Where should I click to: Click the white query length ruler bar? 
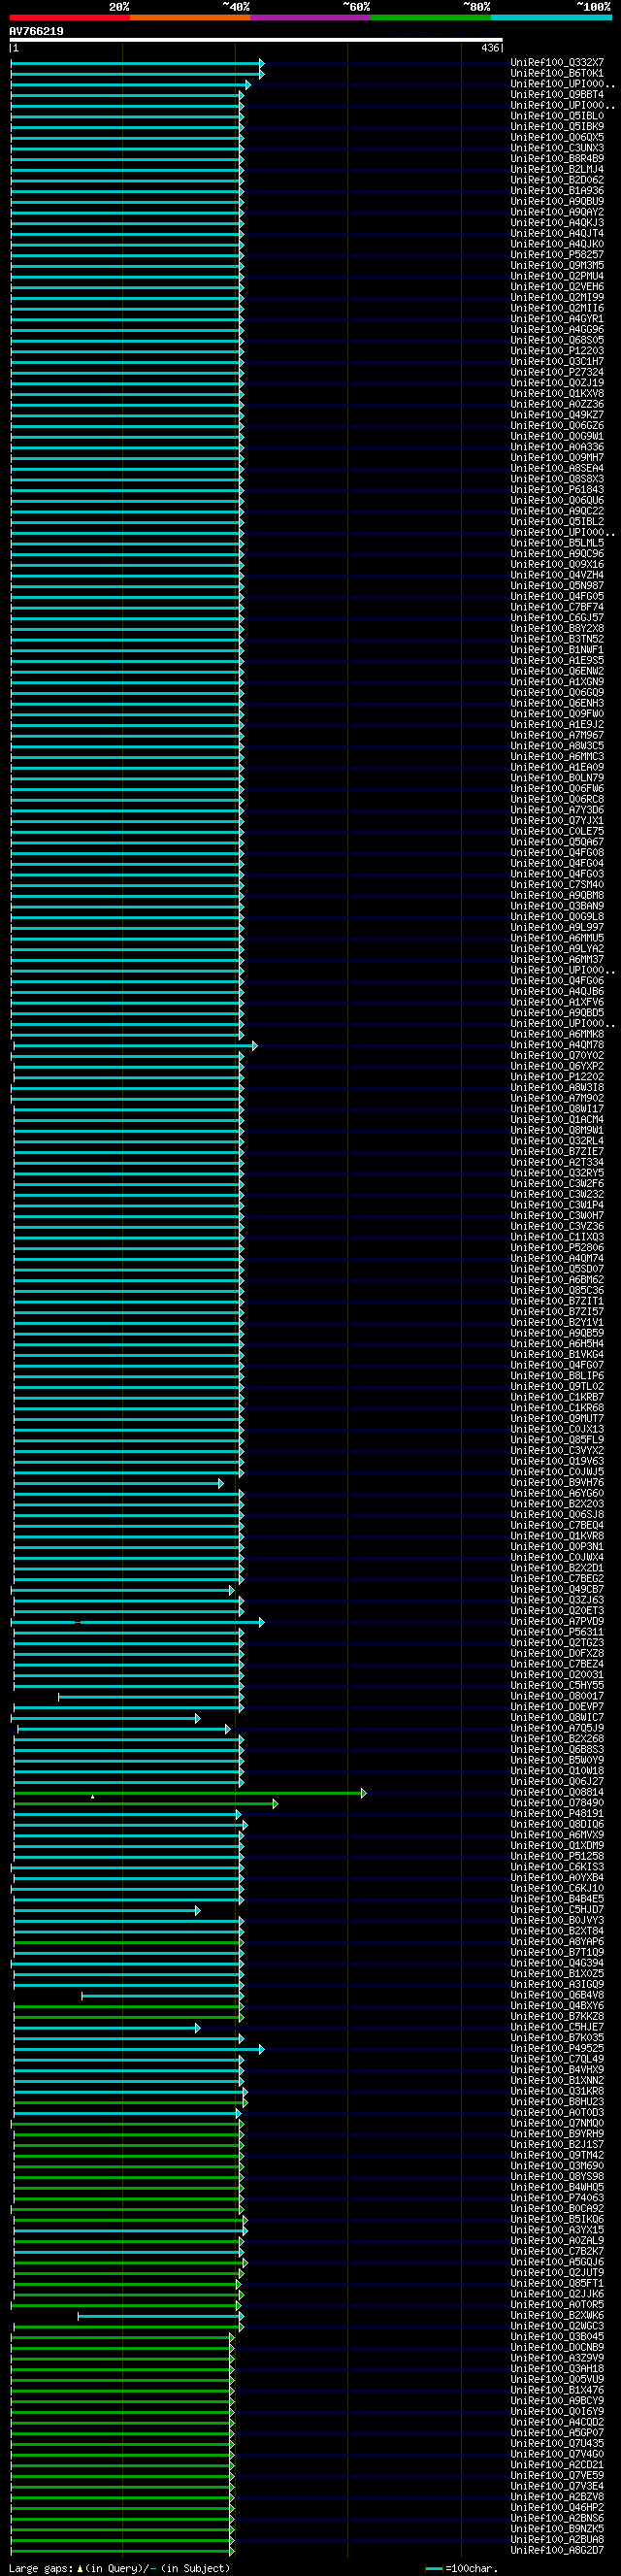pyautogui.click(x=256, y=40)
